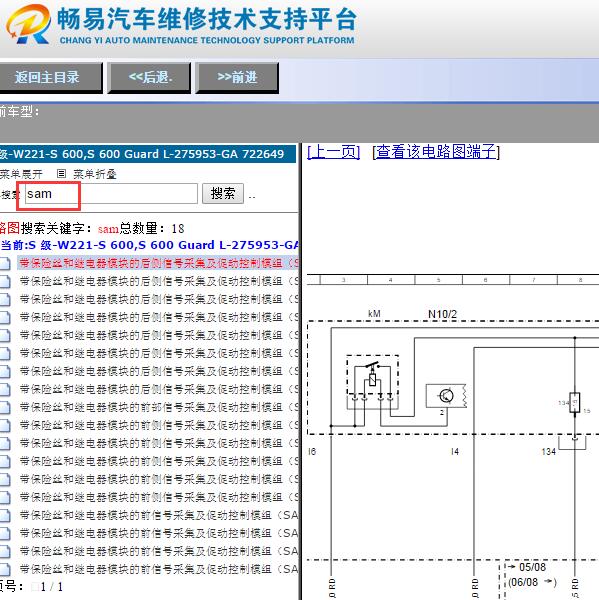
Task: Click the 当前:S 级-W221-S 600 line
Action: click(149, 245)
